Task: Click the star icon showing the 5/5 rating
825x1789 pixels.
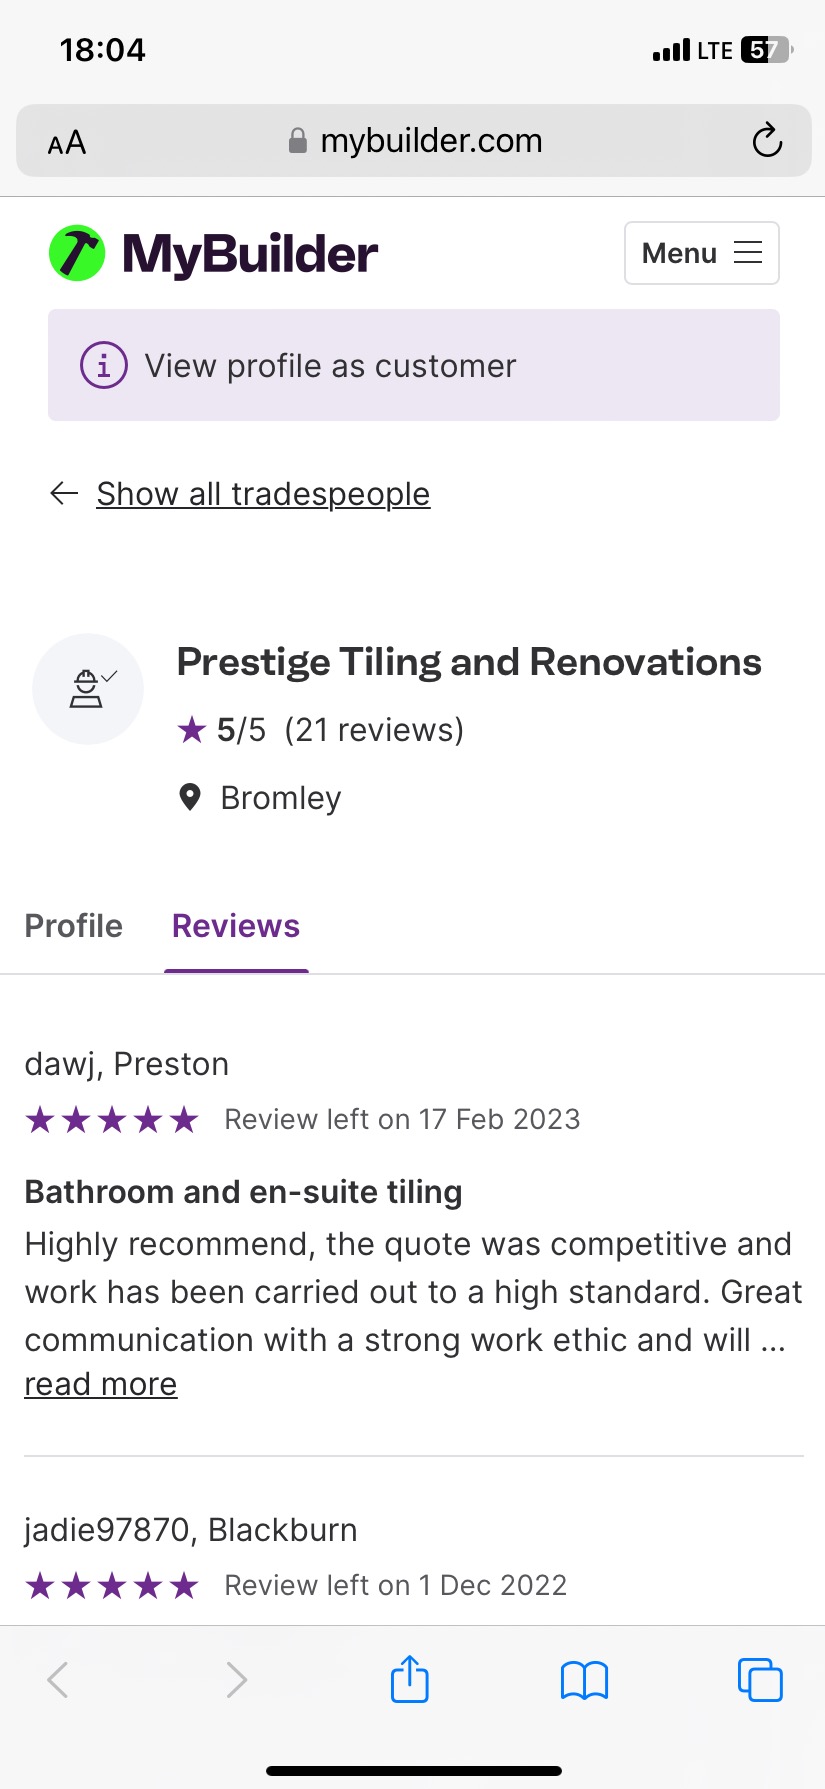Action: 190,729
